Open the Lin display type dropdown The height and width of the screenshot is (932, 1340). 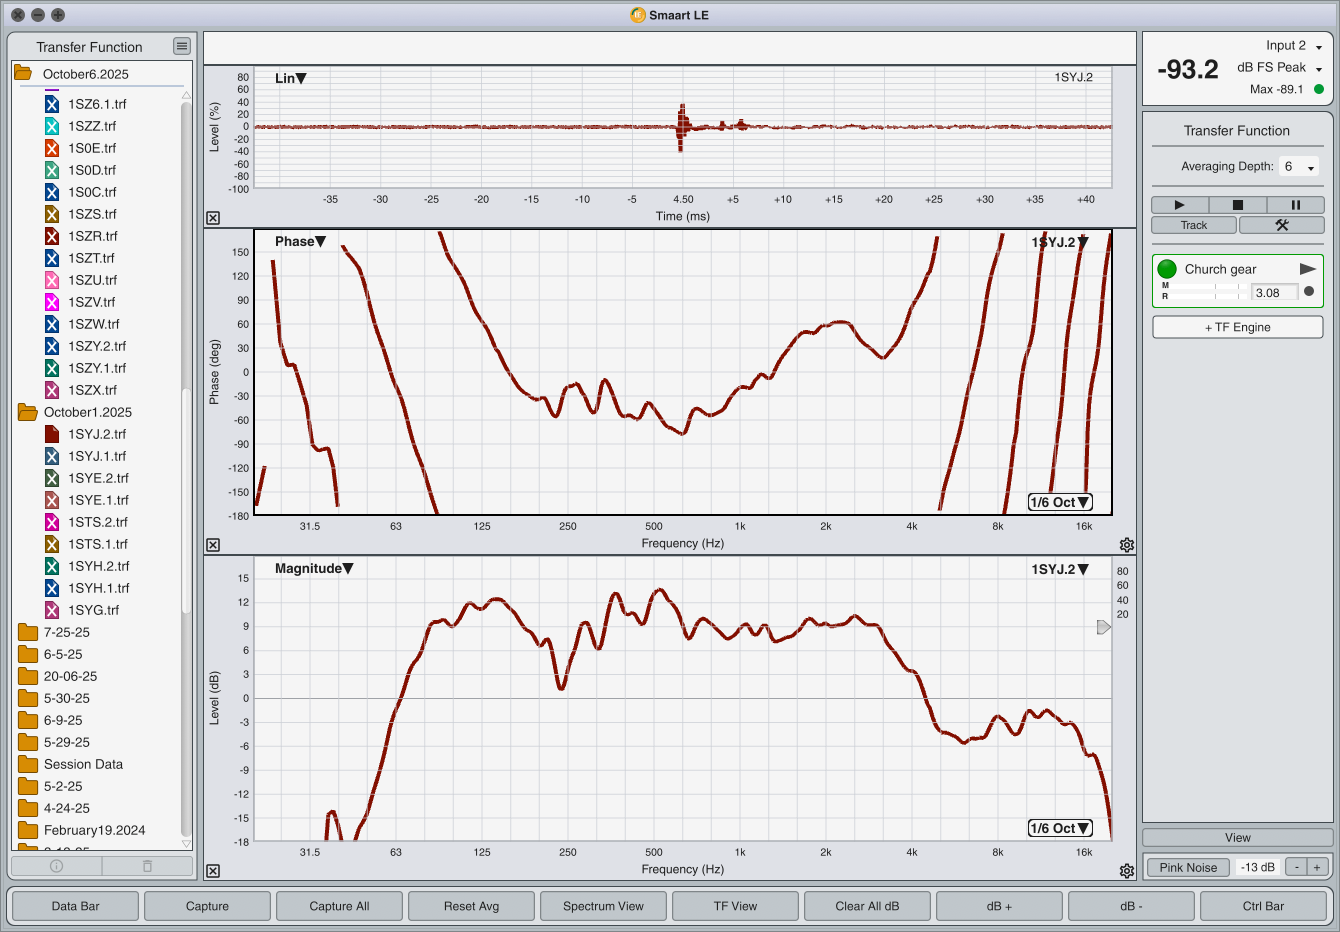tap(291, 78)
